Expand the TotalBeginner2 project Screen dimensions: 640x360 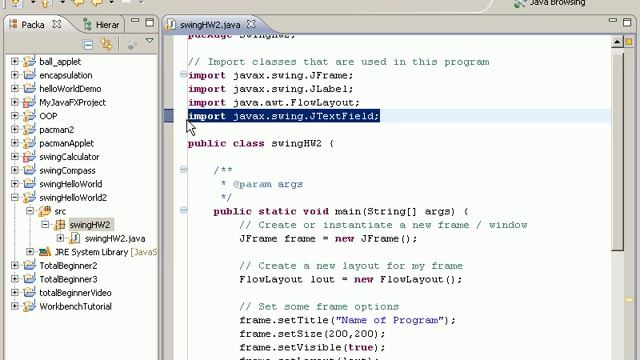pyautogui.click(x=15, y=266)
